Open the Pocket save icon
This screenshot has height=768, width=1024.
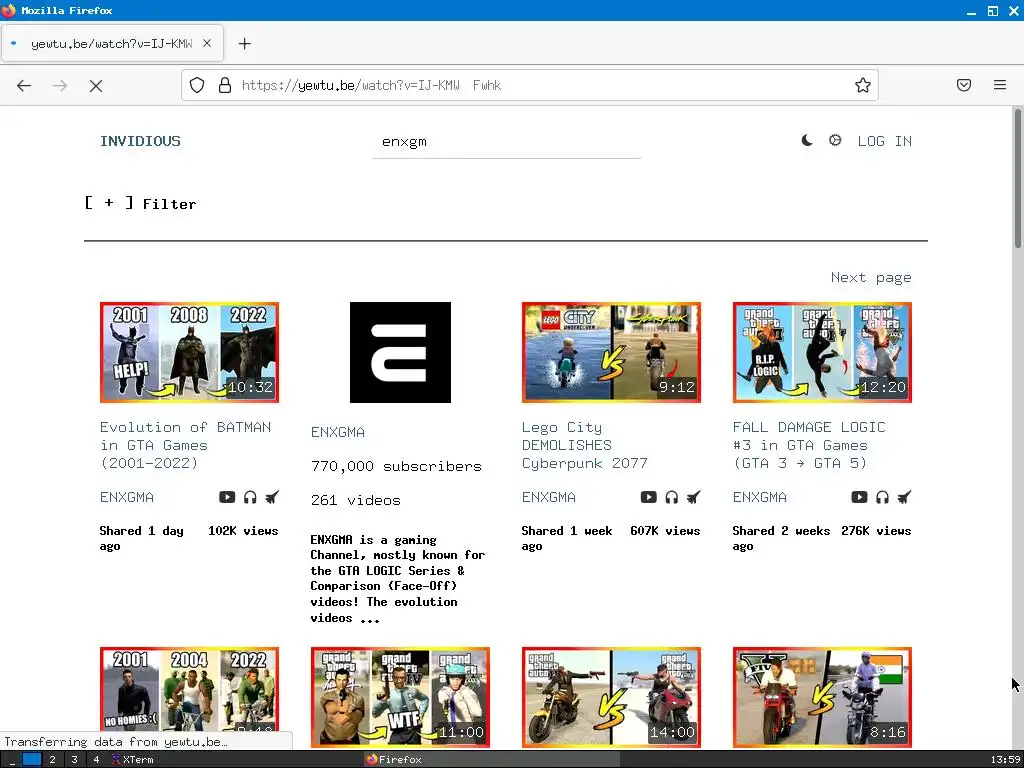(x=964, y=85)
